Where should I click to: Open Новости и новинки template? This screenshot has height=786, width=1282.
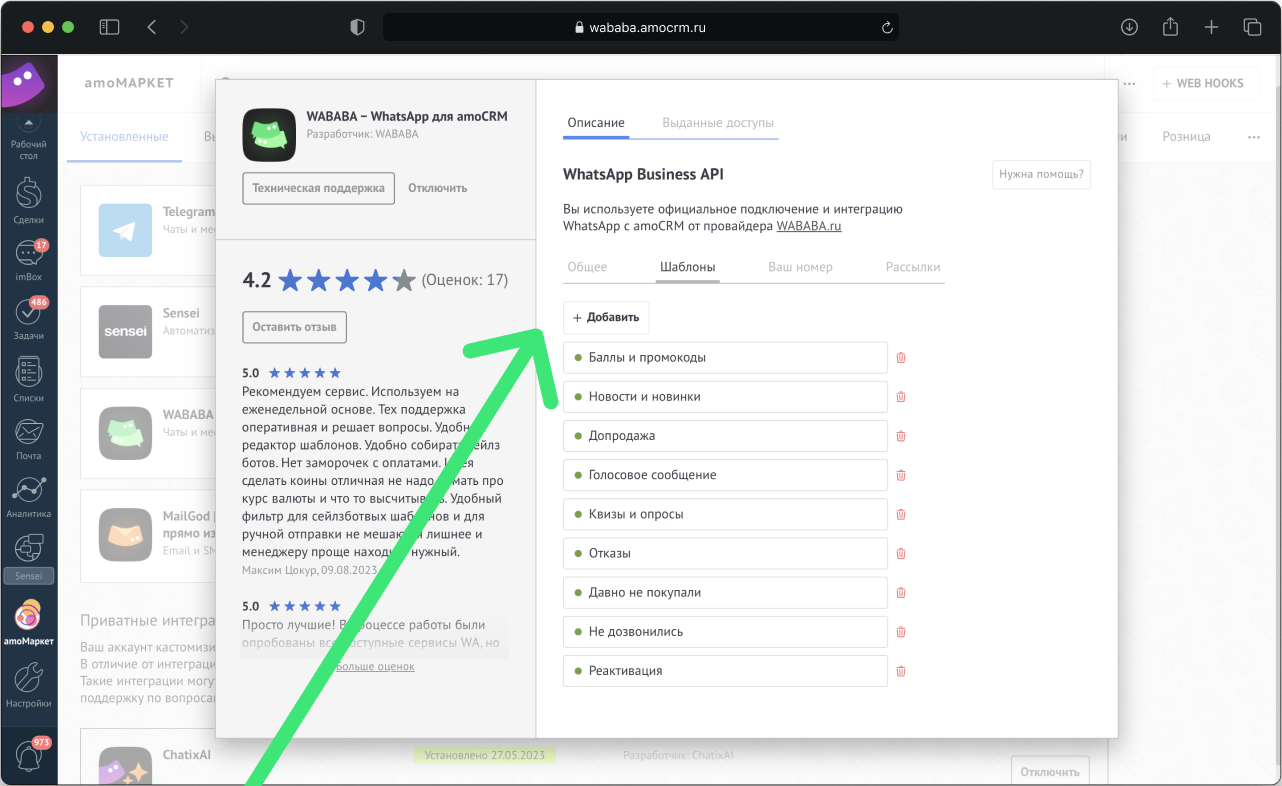click(x=725, y=397)
